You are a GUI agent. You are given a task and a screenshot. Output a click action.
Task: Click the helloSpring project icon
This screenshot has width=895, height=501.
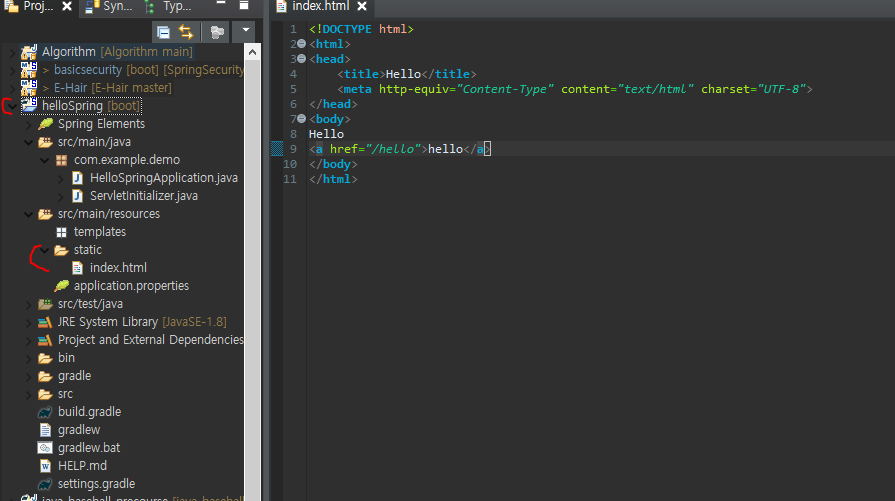(x=29, y=106)
